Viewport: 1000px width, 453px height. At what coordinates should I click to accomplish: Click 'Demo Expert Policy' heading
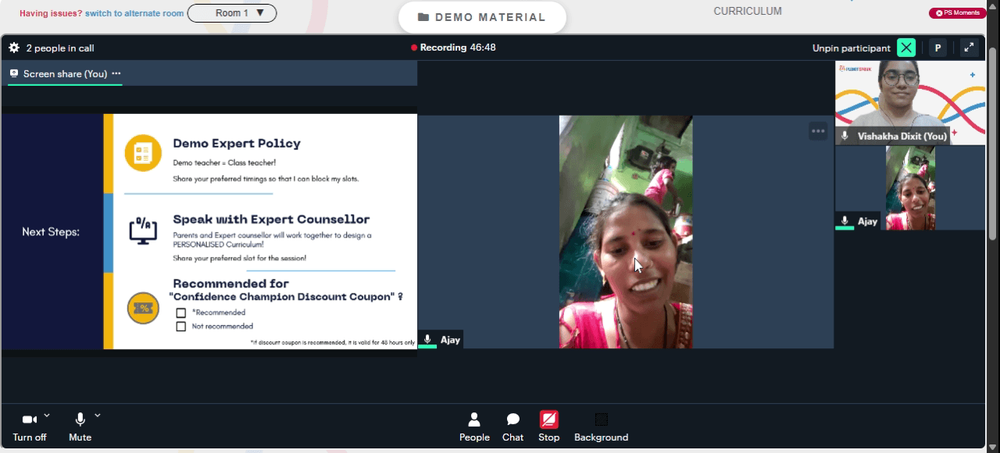[237, 144]
